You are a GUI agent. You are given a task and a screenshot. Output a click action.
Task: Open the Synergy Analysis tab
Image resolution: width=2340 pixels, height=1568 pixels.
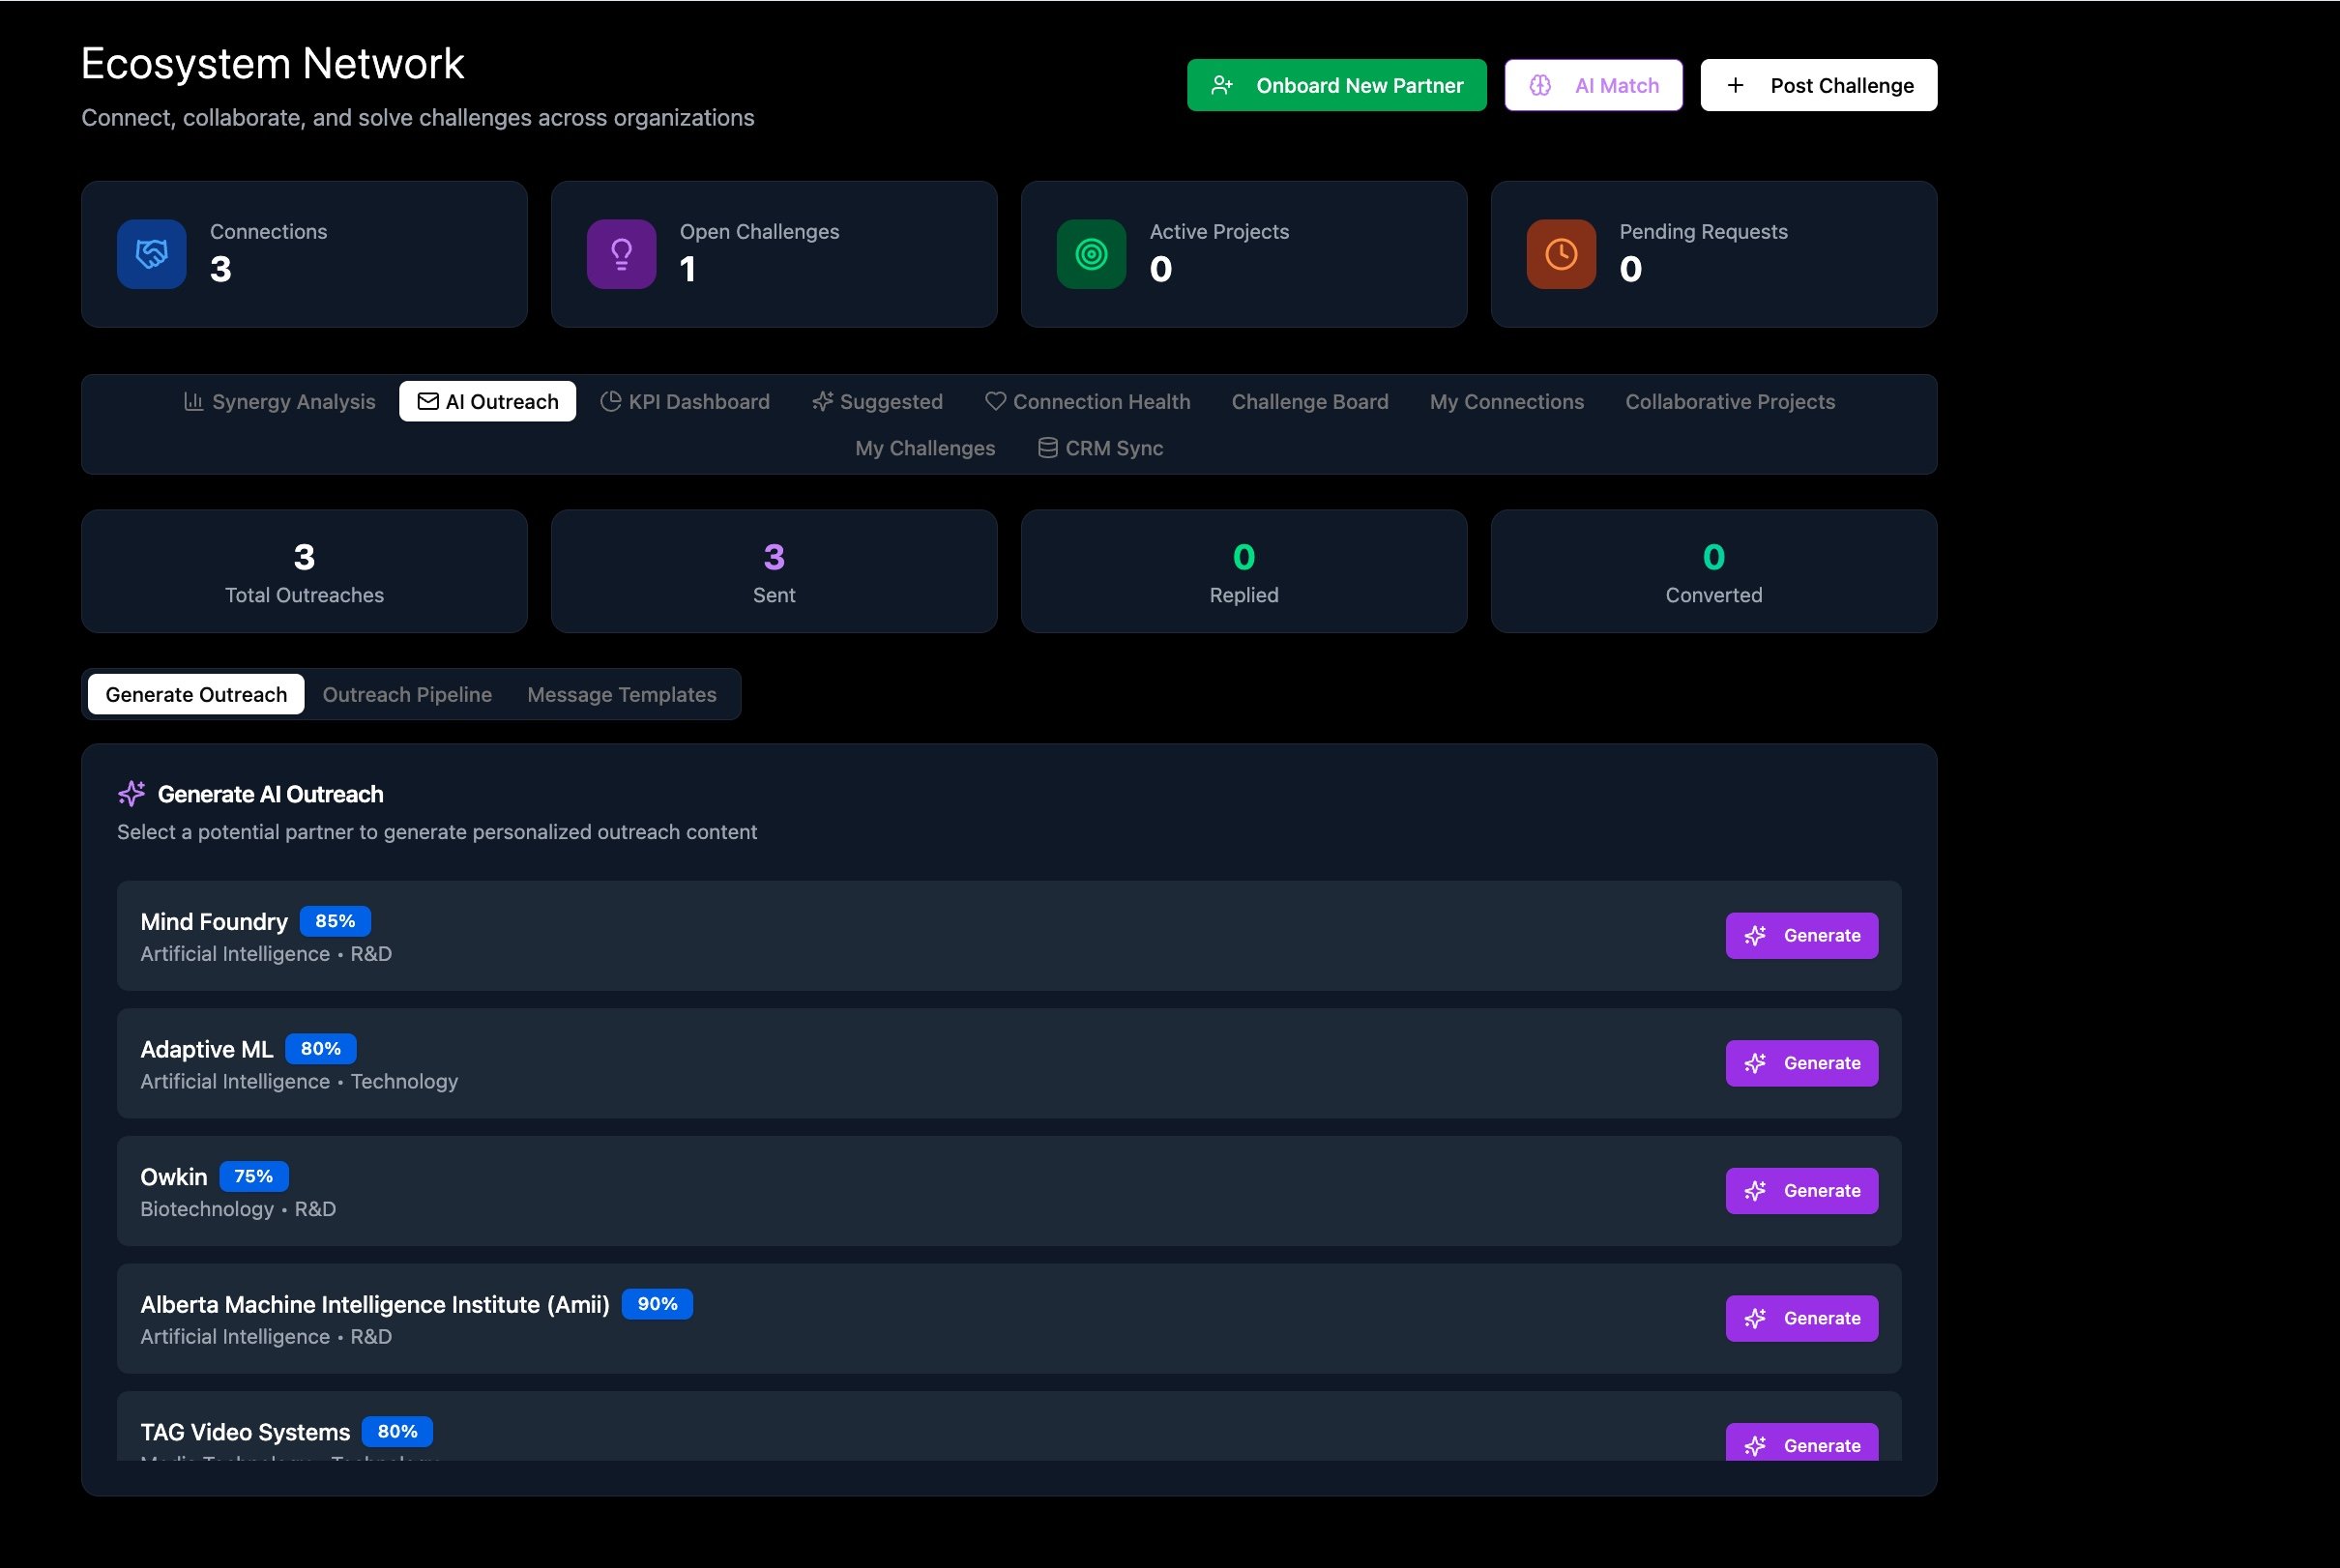(x=280, y=402)
